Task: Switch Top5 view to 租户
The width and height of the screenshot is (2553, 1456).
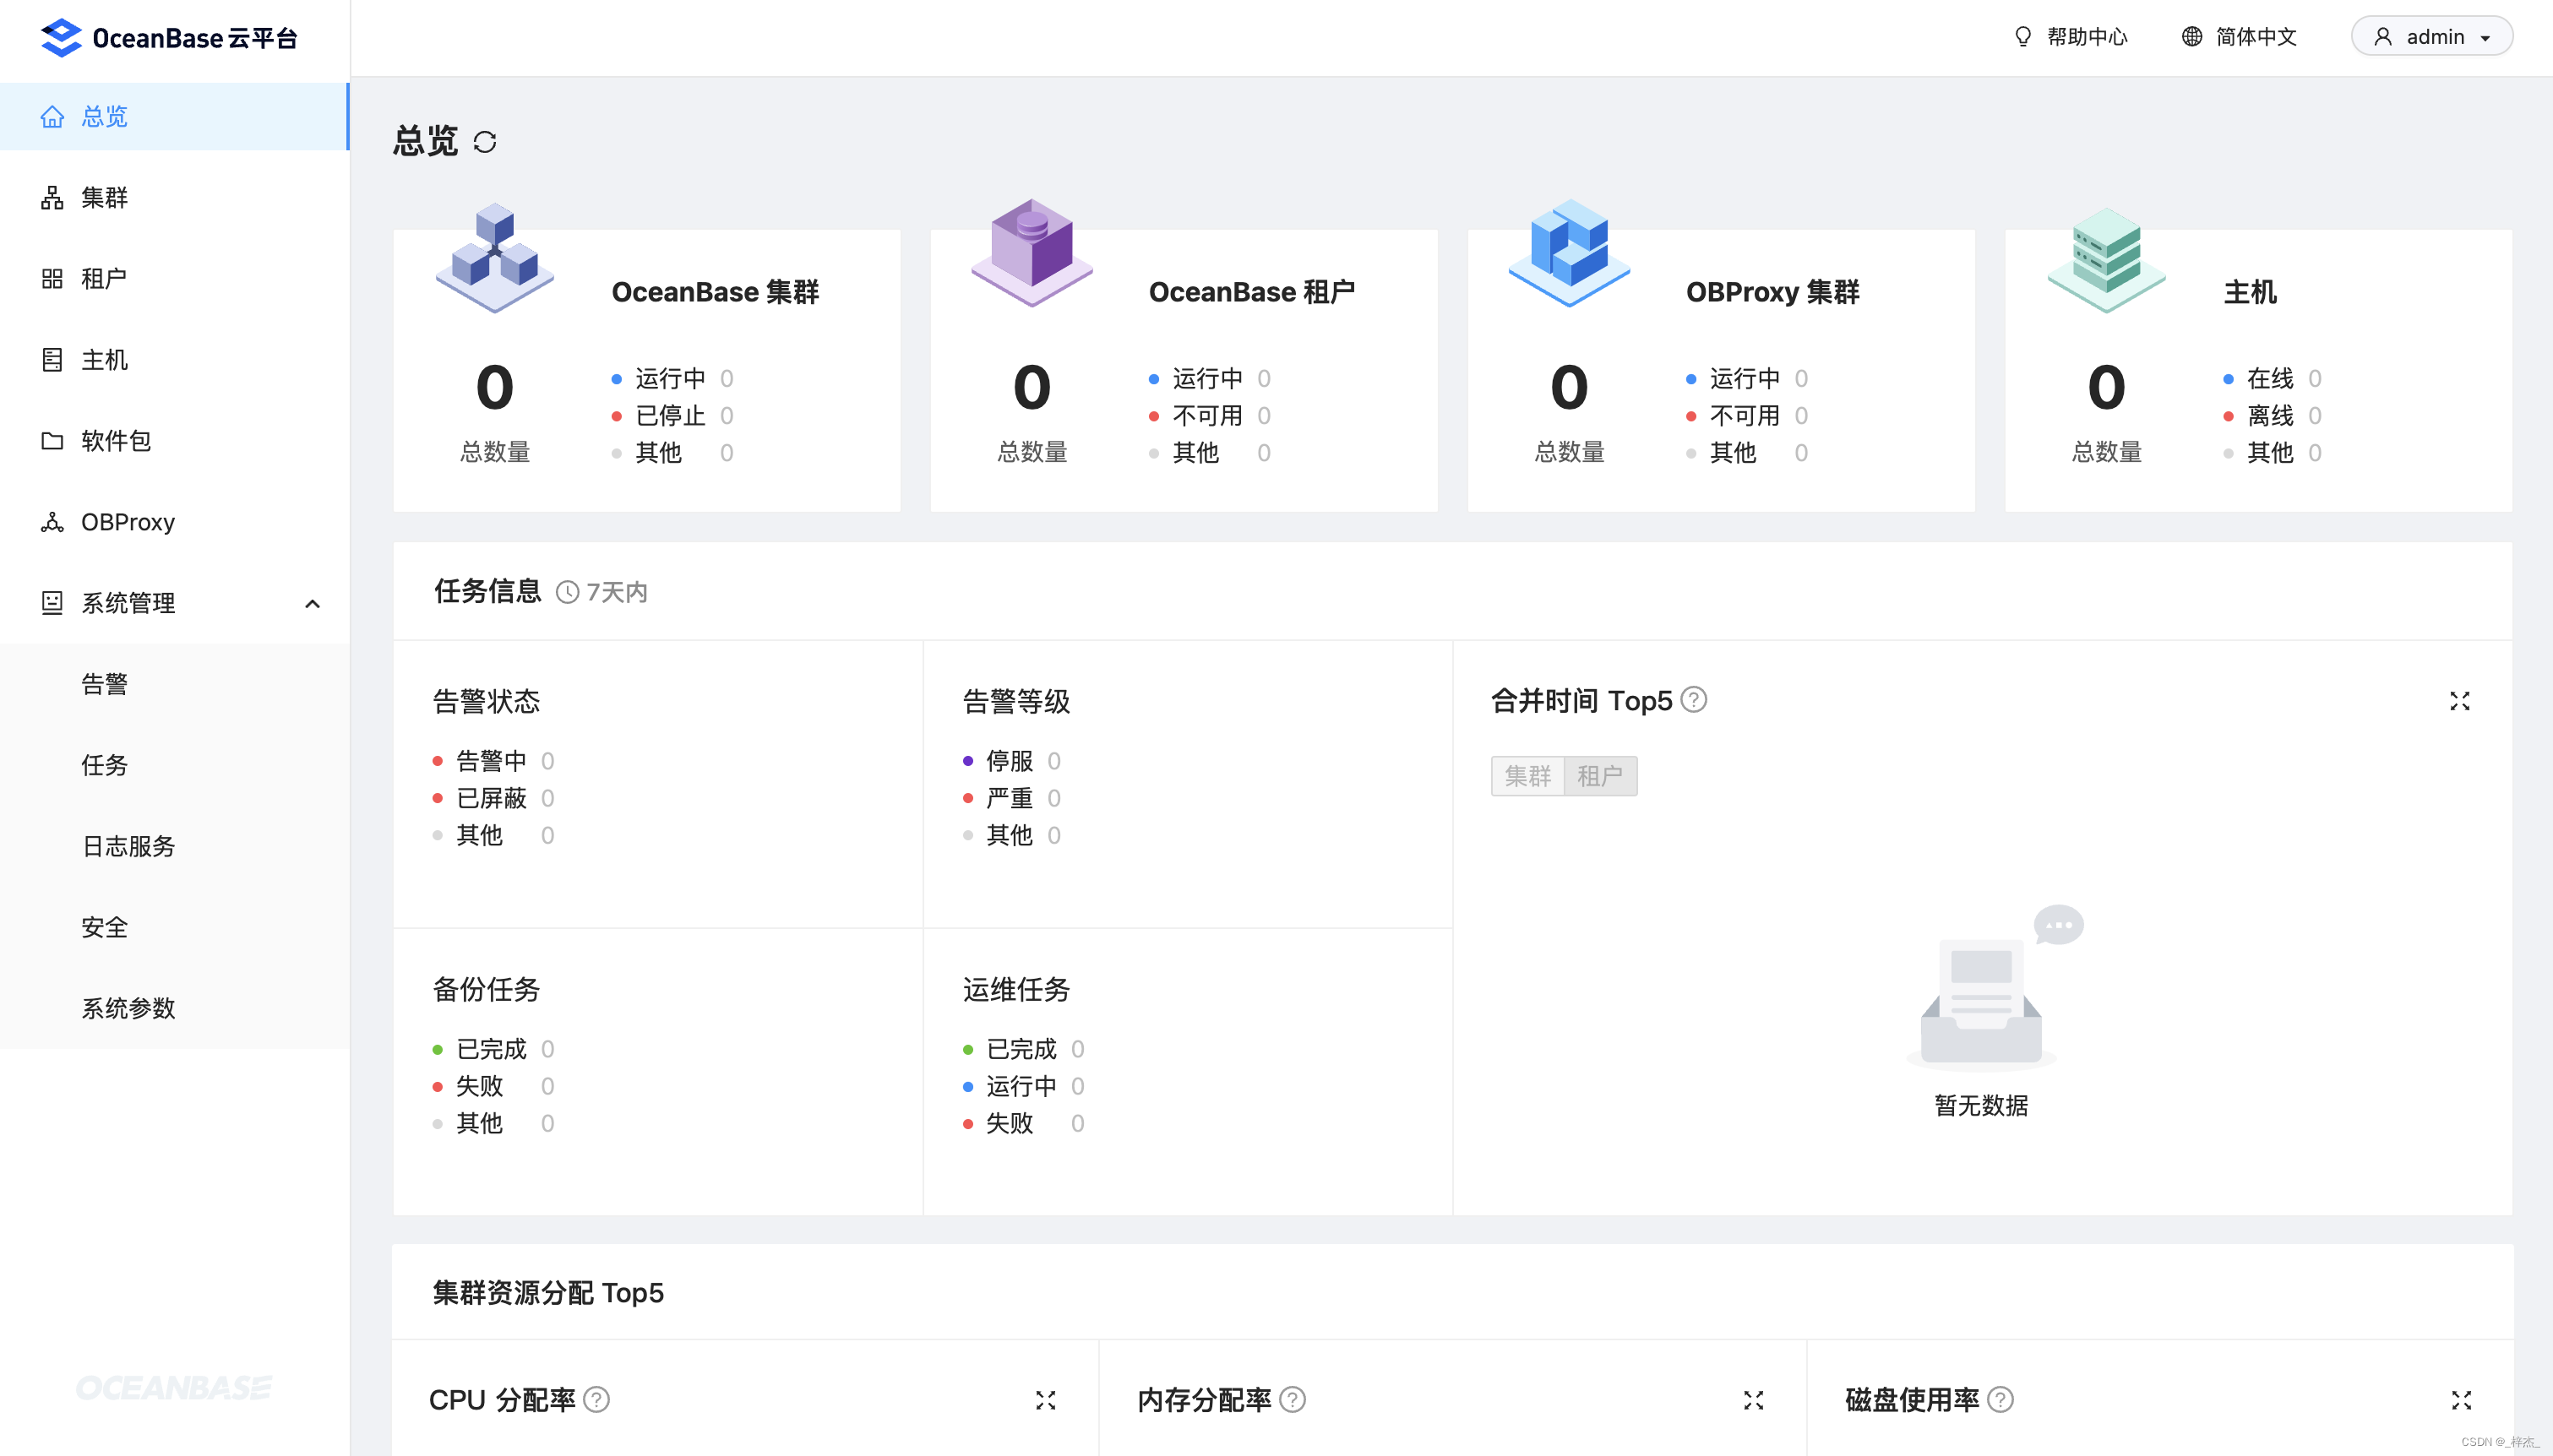Action: point(1599,776)
